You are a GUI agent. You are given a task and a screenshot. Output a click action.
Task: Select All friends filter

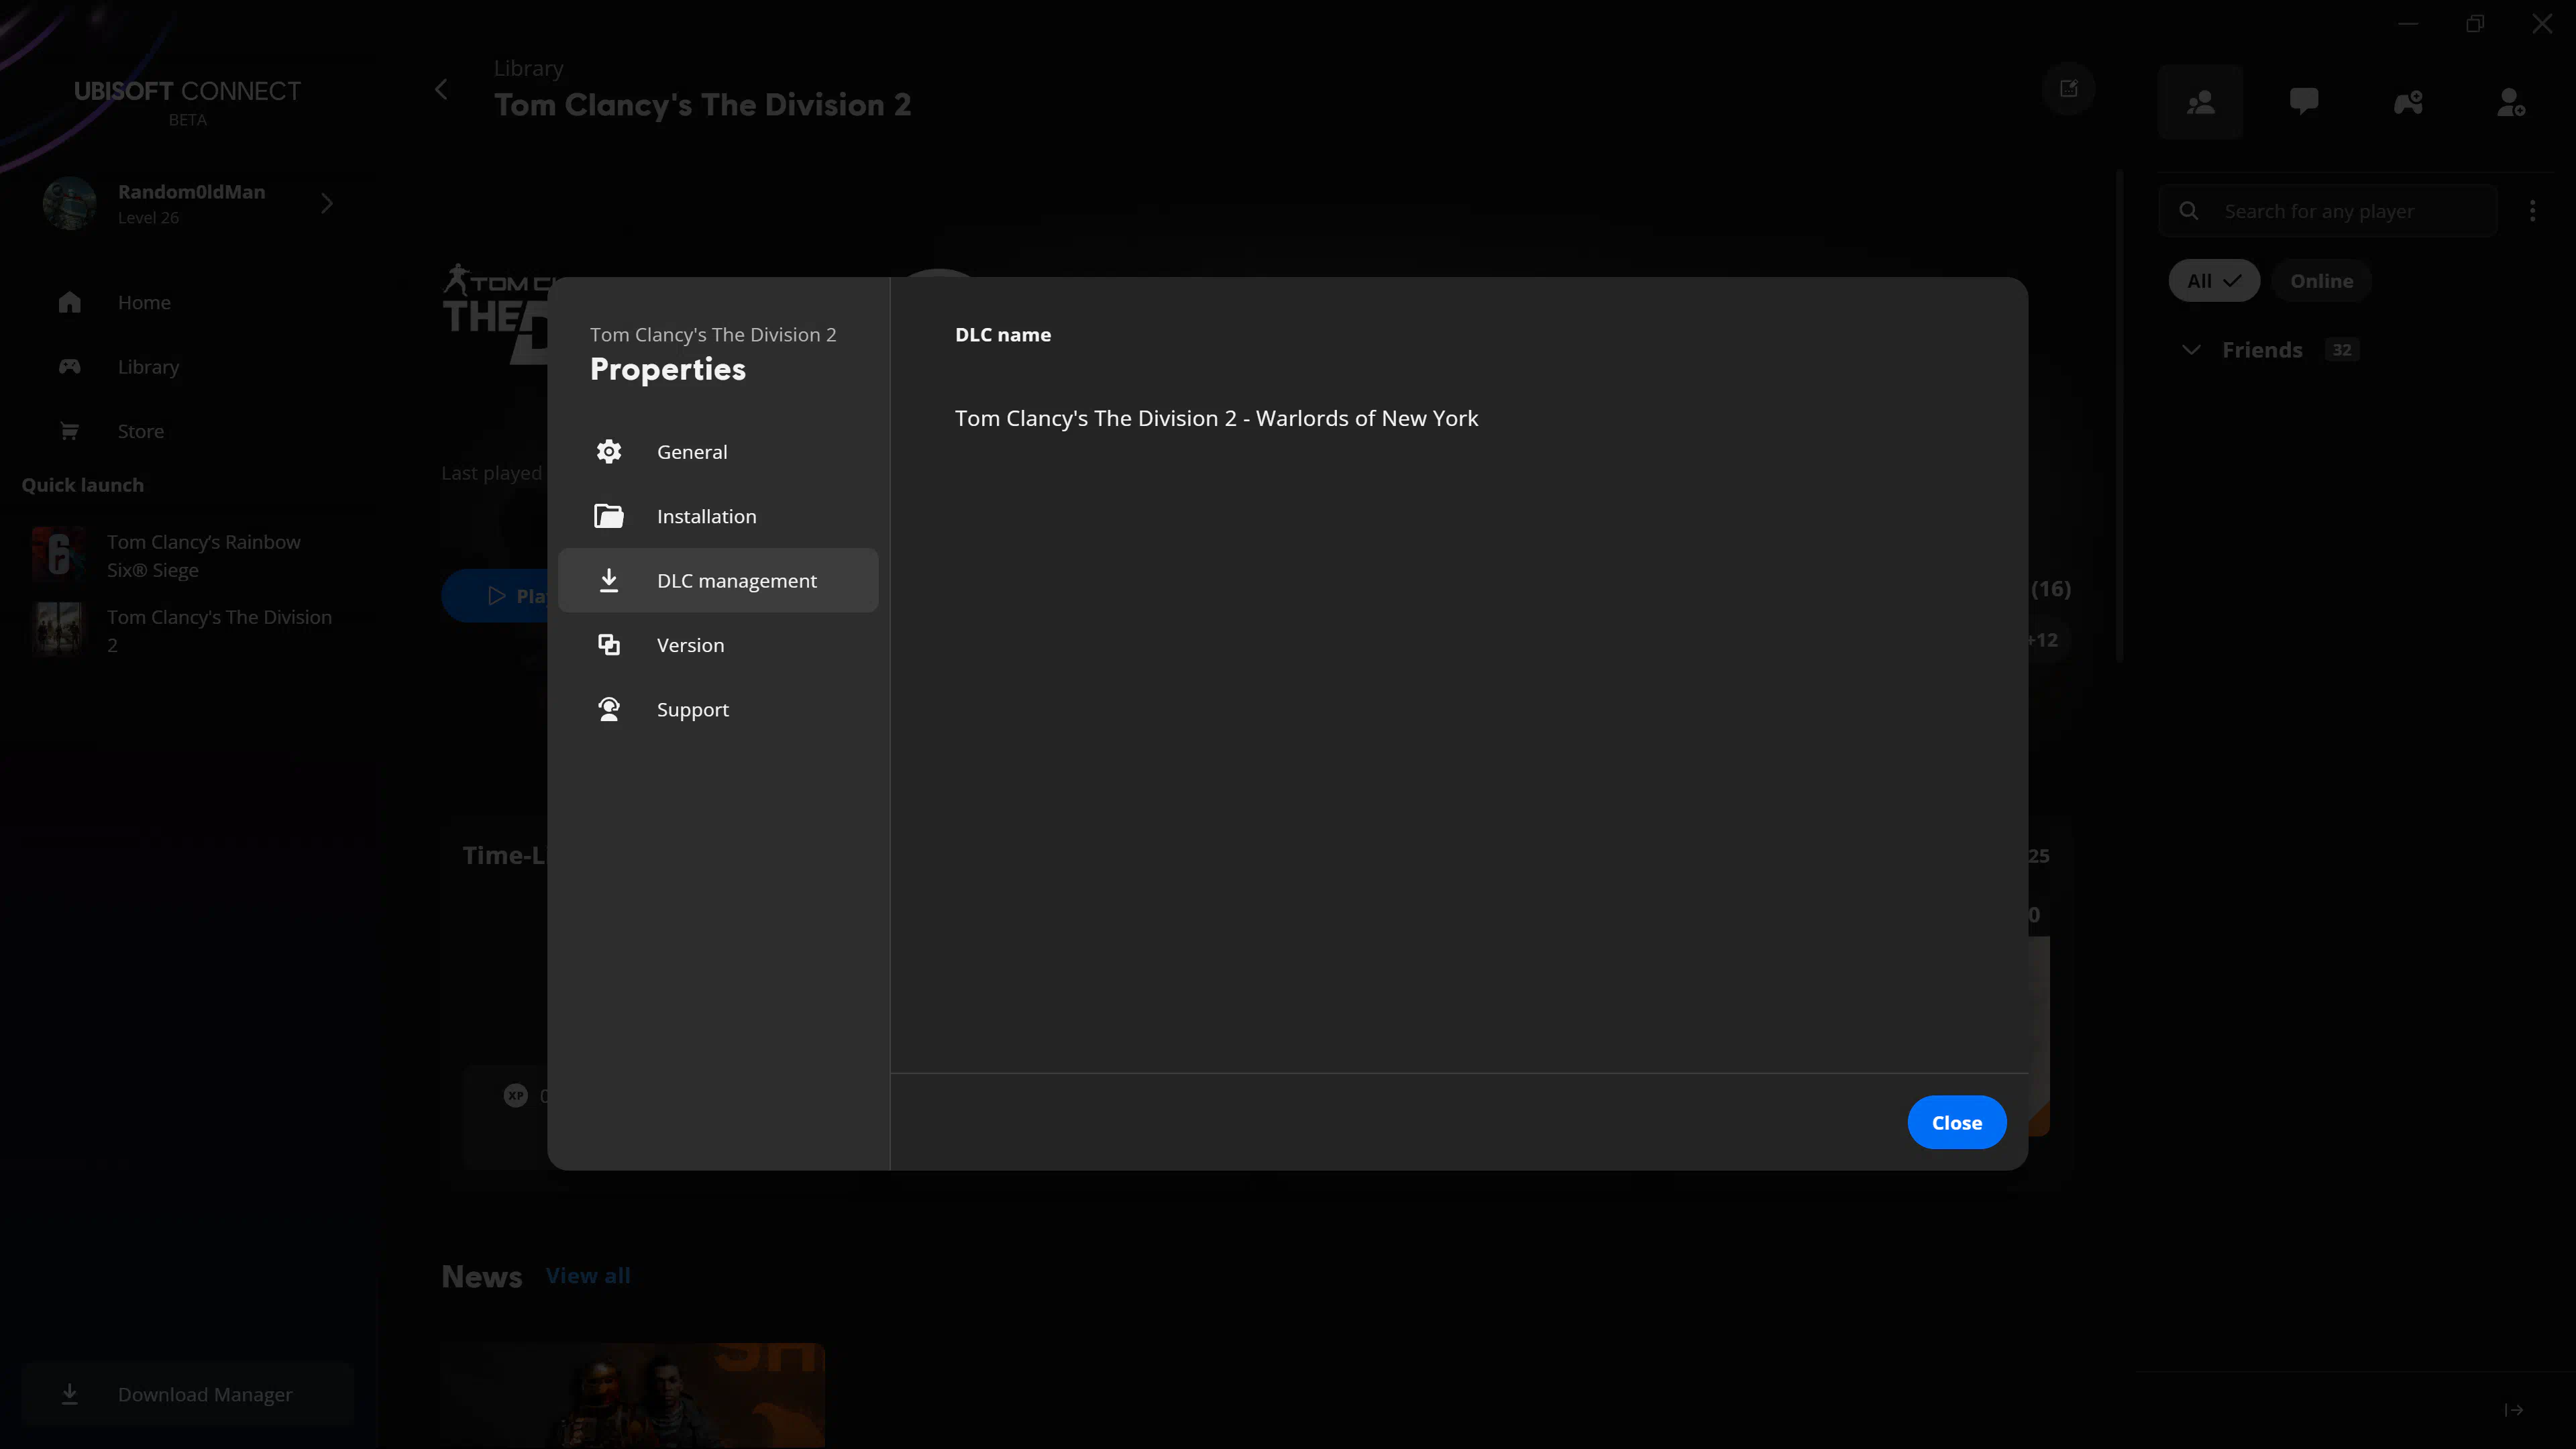coord(2214,281)
